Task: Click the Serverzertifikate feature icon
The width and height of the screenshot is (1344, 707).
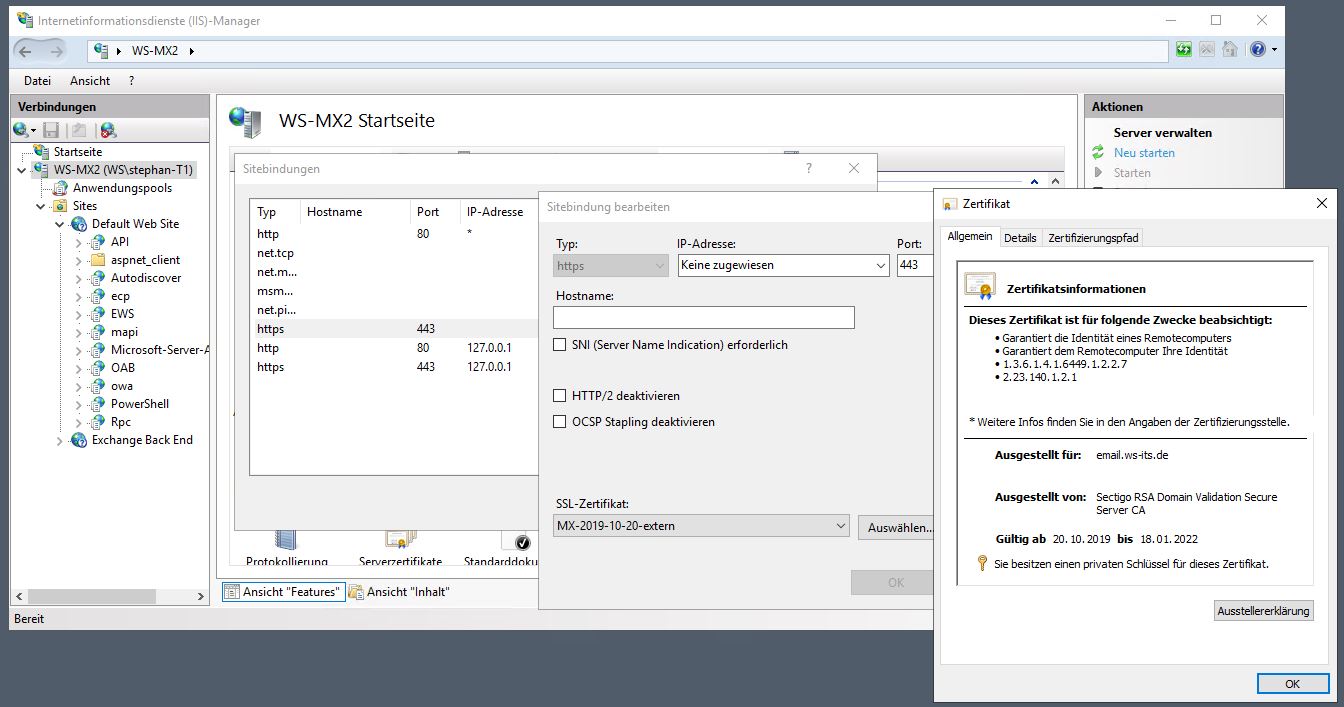Action: (x=400, y=540)
